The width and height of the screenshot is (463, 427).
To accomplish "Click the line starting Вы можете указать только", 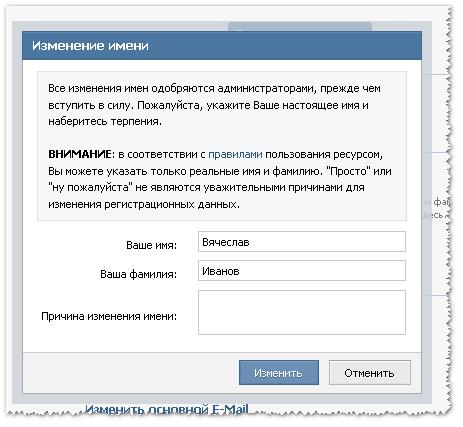I will click(220, 171).
